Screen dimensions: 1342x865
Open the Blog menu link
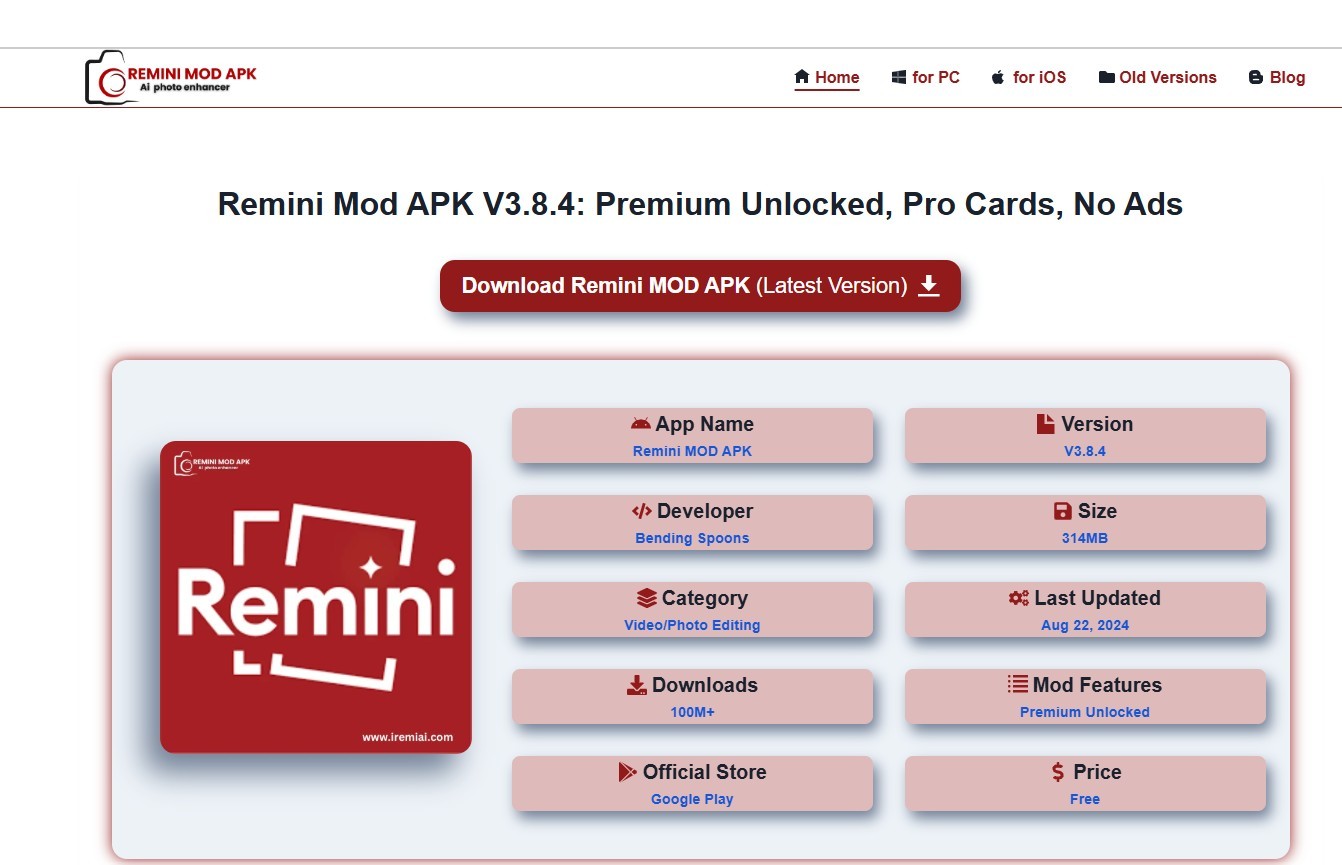tap(1277, 77)
